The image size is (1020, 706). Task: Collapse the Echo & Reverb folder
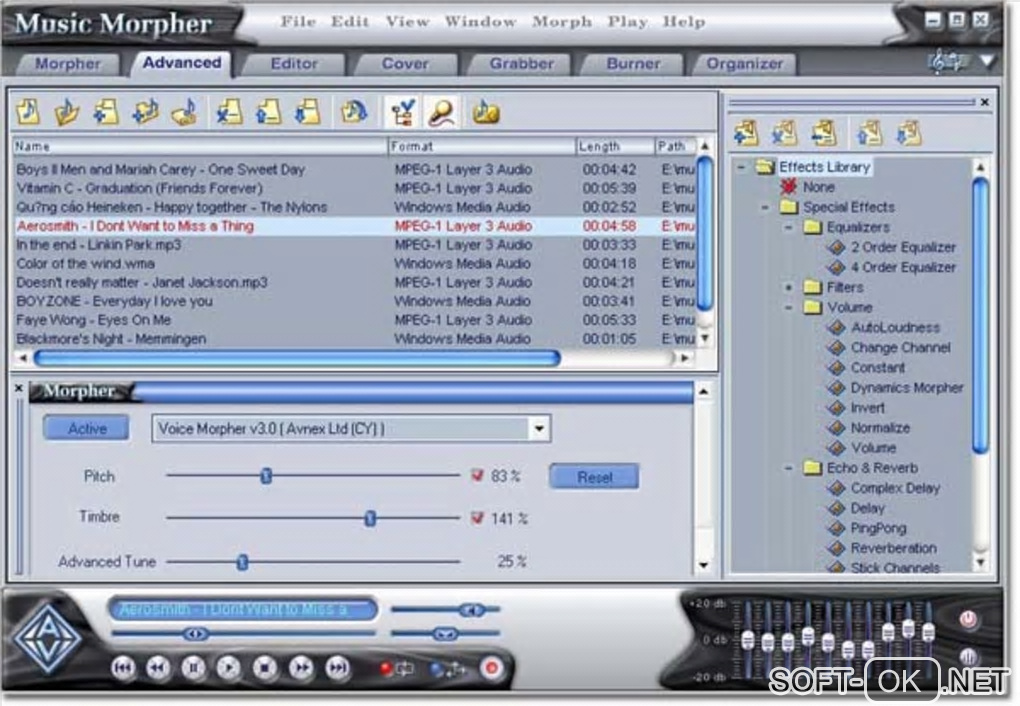[x=788, y=468]
